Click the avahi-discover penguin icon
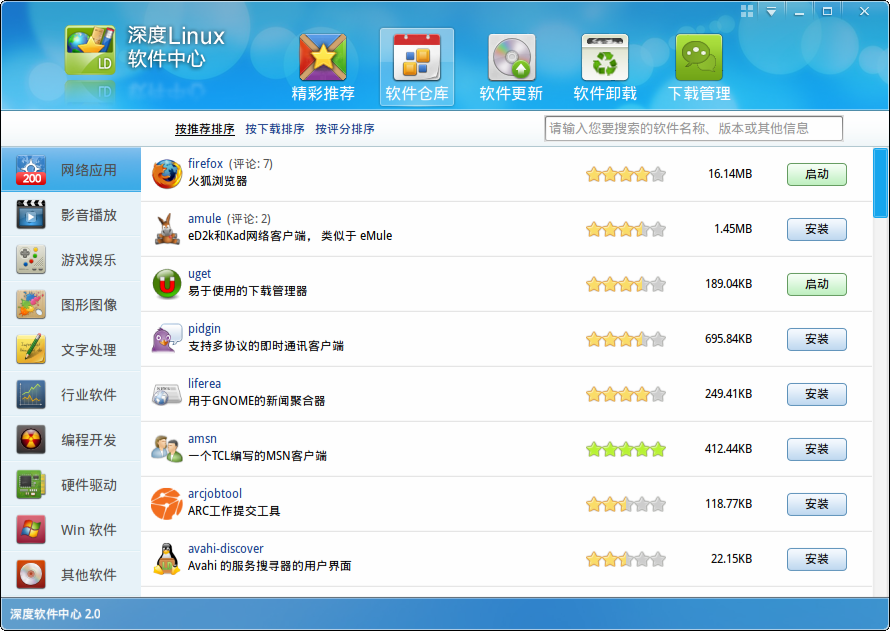Screen dimensions: 890x631 [167, 558]
